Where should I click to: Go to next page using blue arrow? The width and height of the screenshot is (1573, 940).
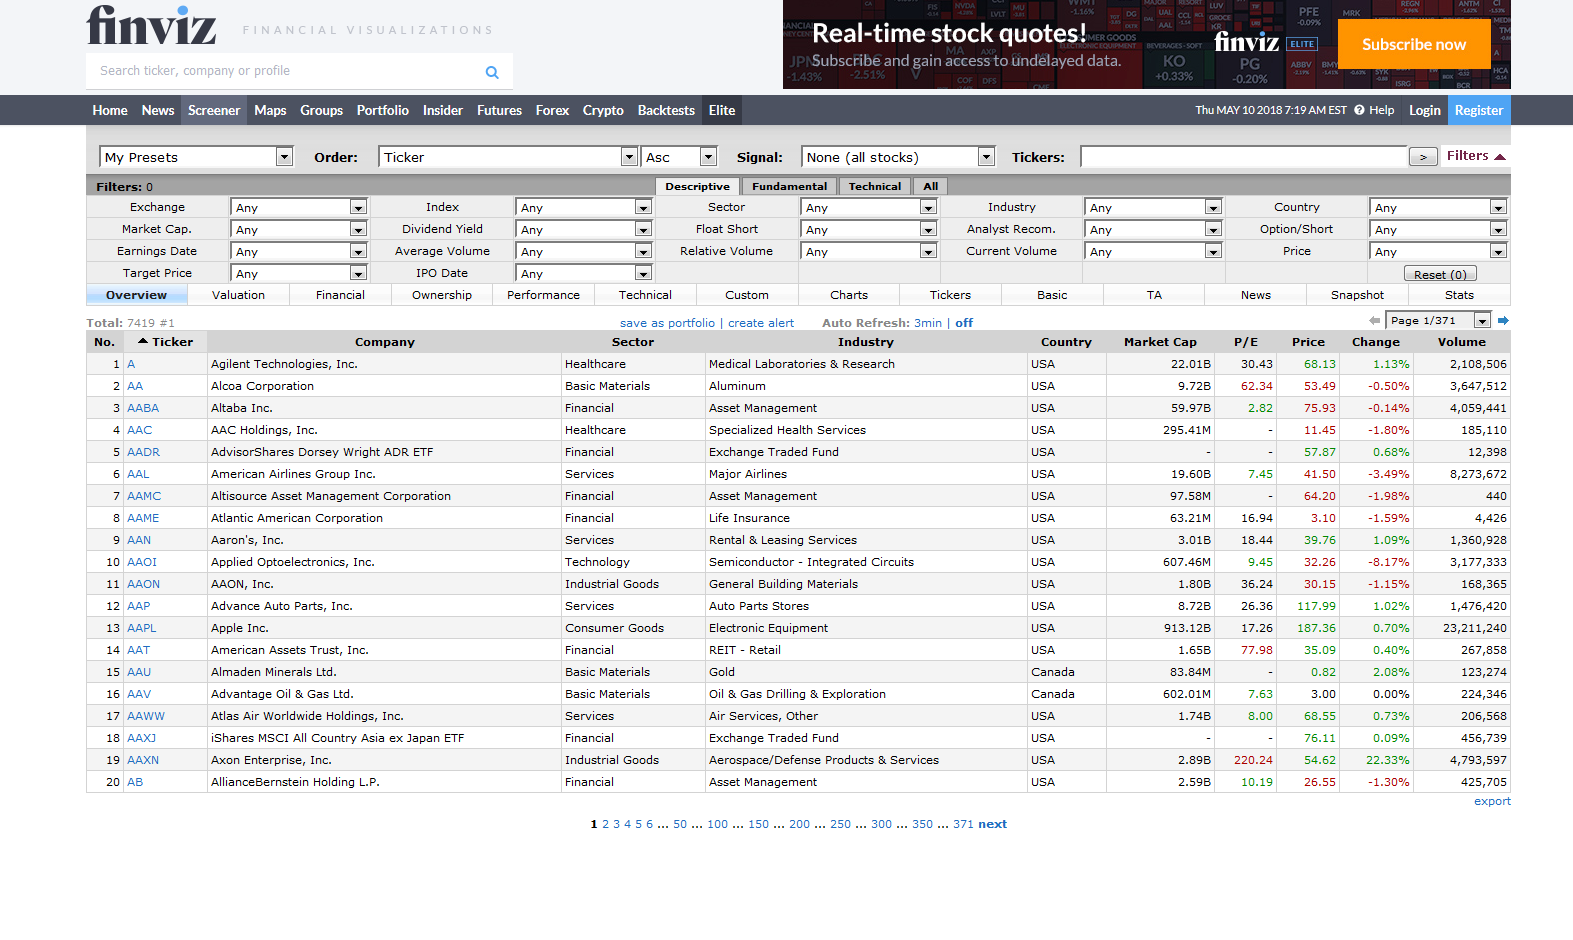click(x=1503, y=320)
